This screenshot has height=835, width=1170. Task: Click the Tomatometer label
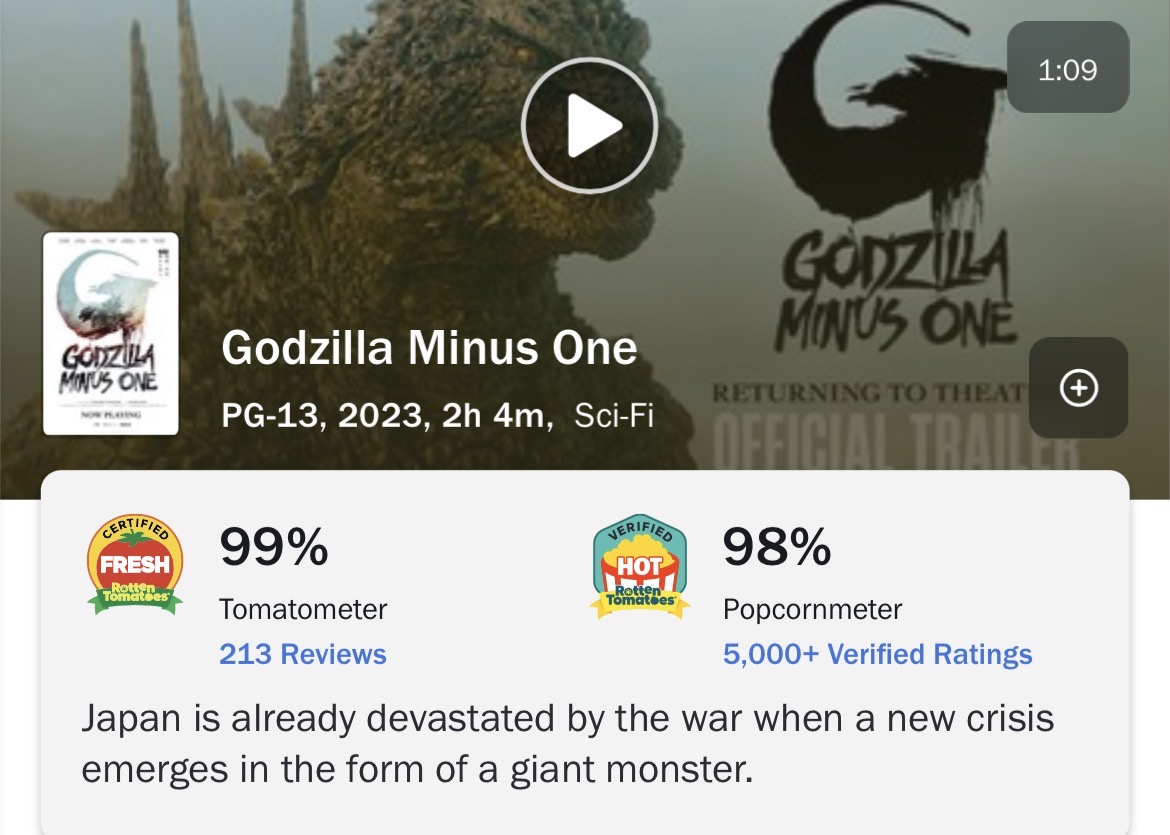(x=302, y=609)
